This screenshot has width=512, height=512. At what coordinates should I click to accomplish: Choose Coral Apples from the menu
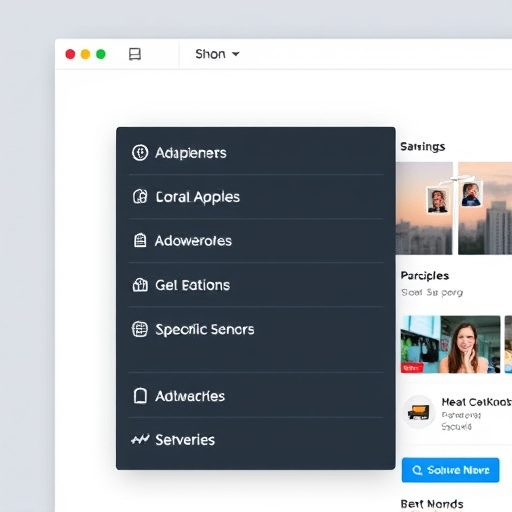256,197
